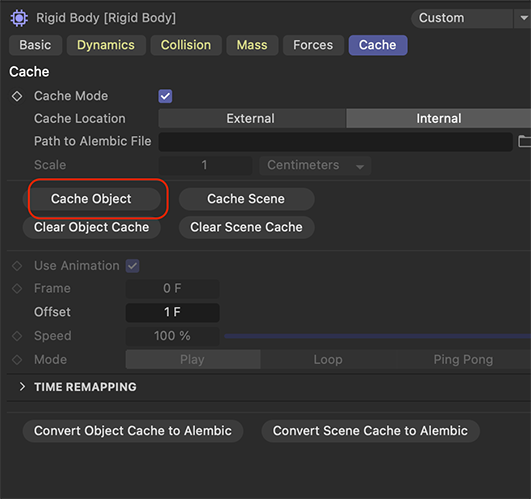Screen dimensions: 531x499
Task: Click the Speed percentage slider
Action: coord(377,336)
